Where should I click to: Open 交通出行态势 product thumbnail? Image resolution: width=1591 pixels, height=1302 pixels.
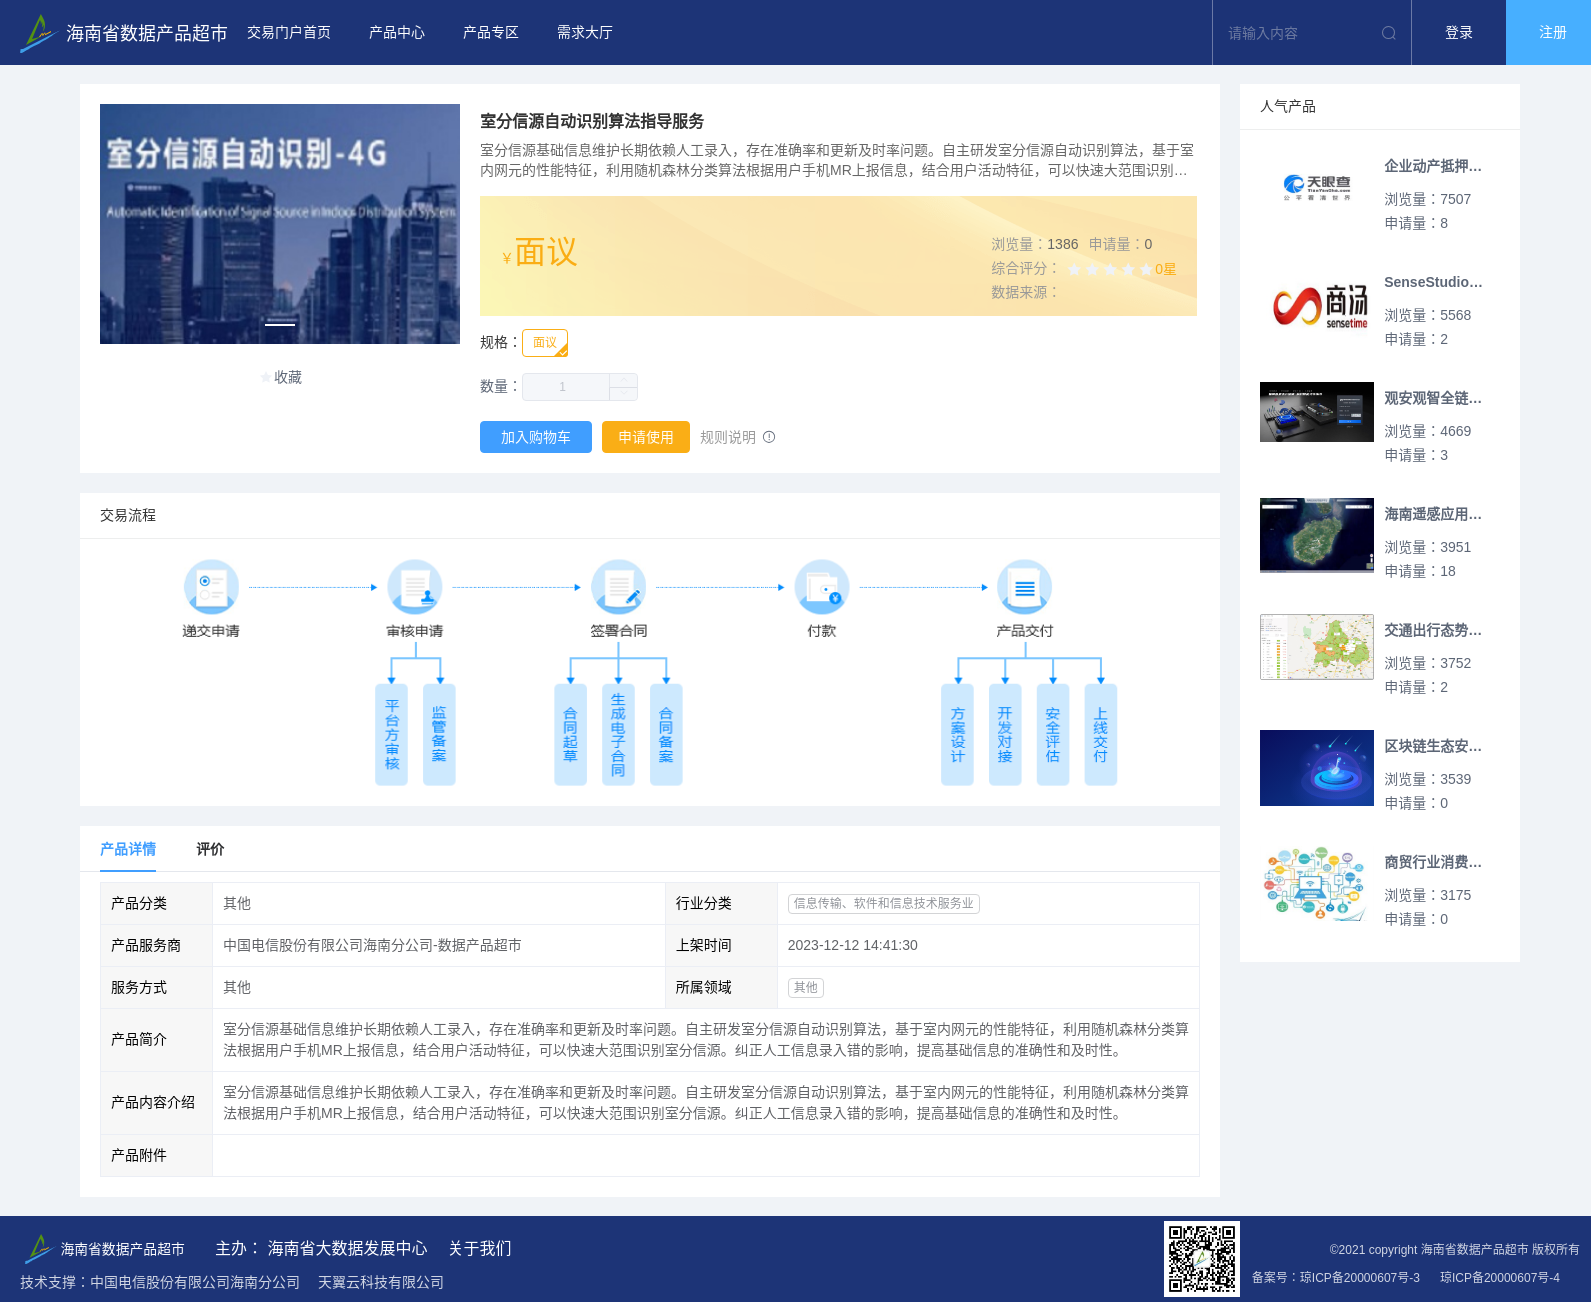[1317, 647]
